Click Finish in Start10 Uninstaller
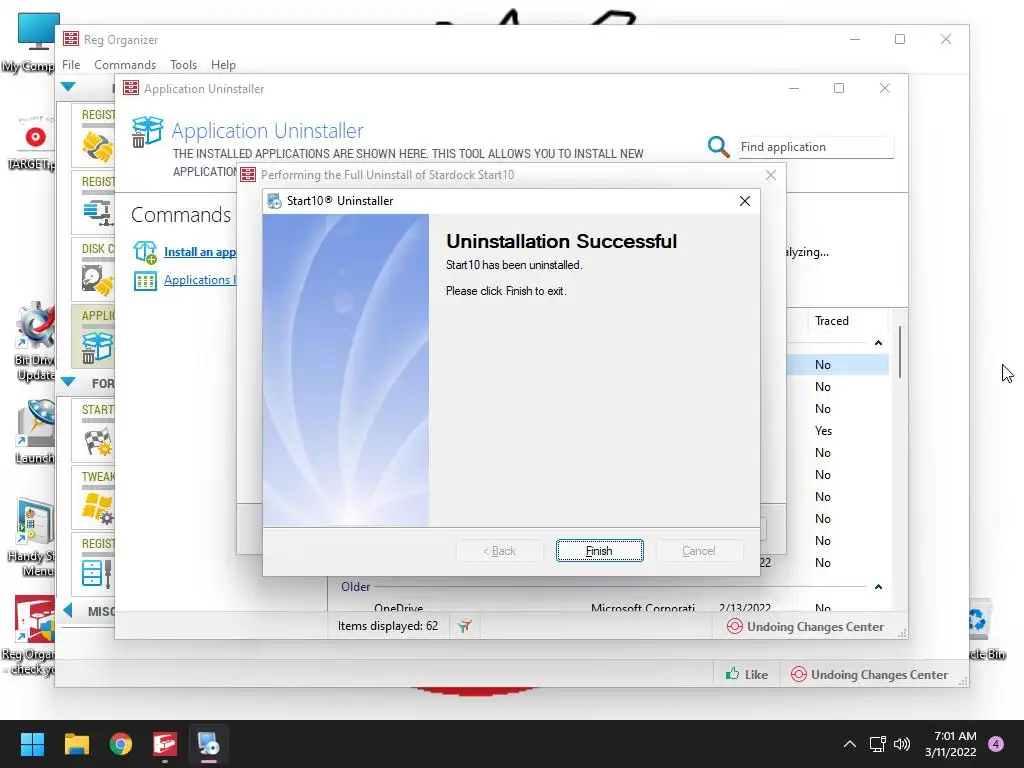 [600, 551]
